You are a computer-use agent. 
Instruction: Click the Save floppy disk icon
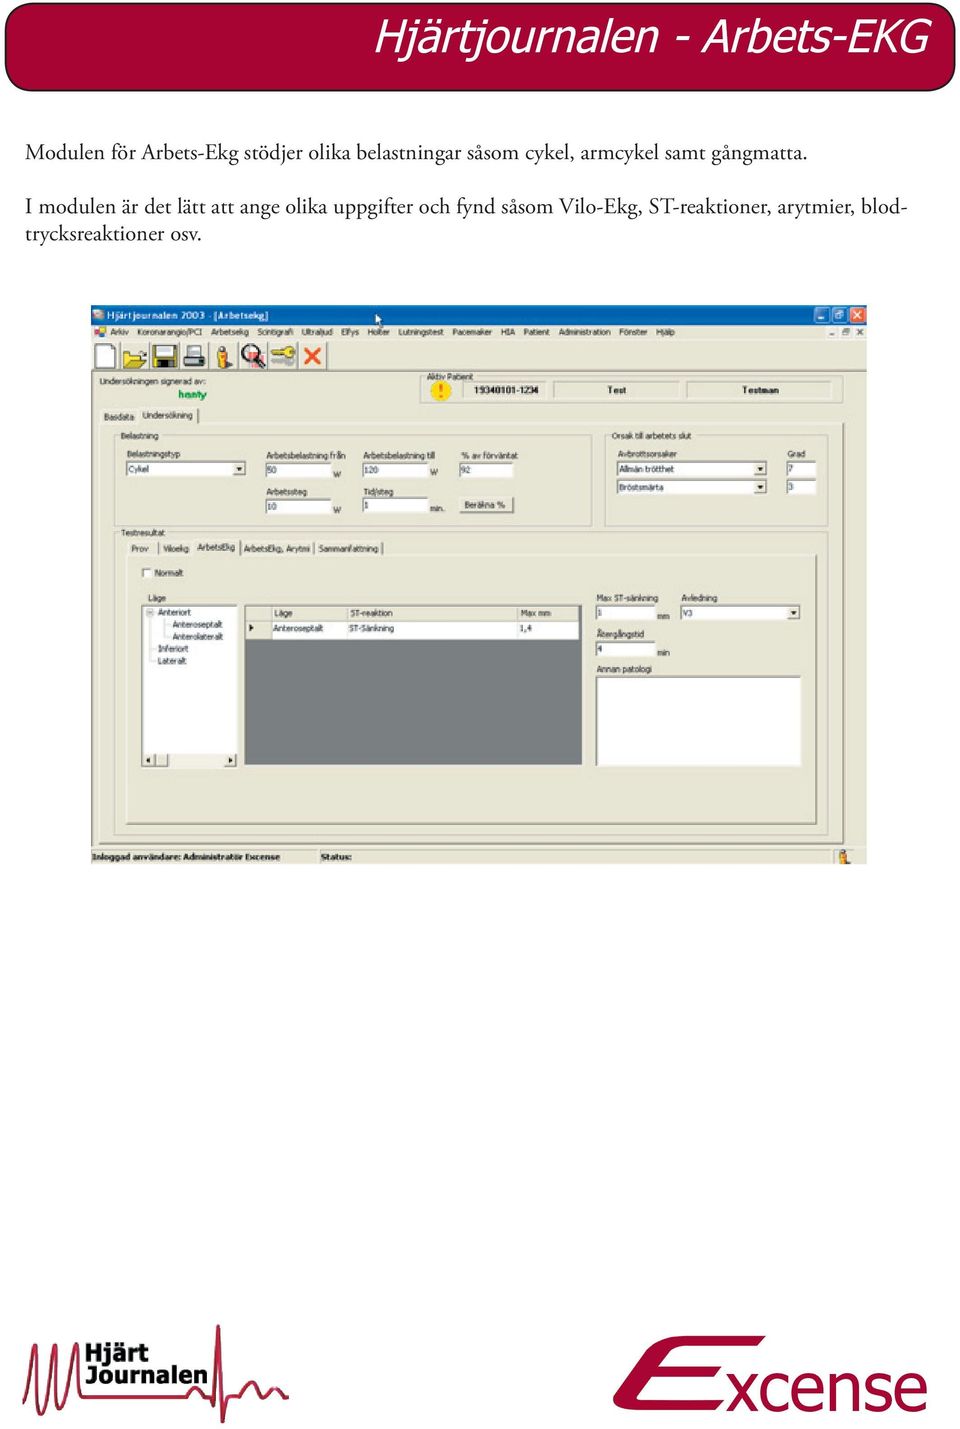[165, 356]
